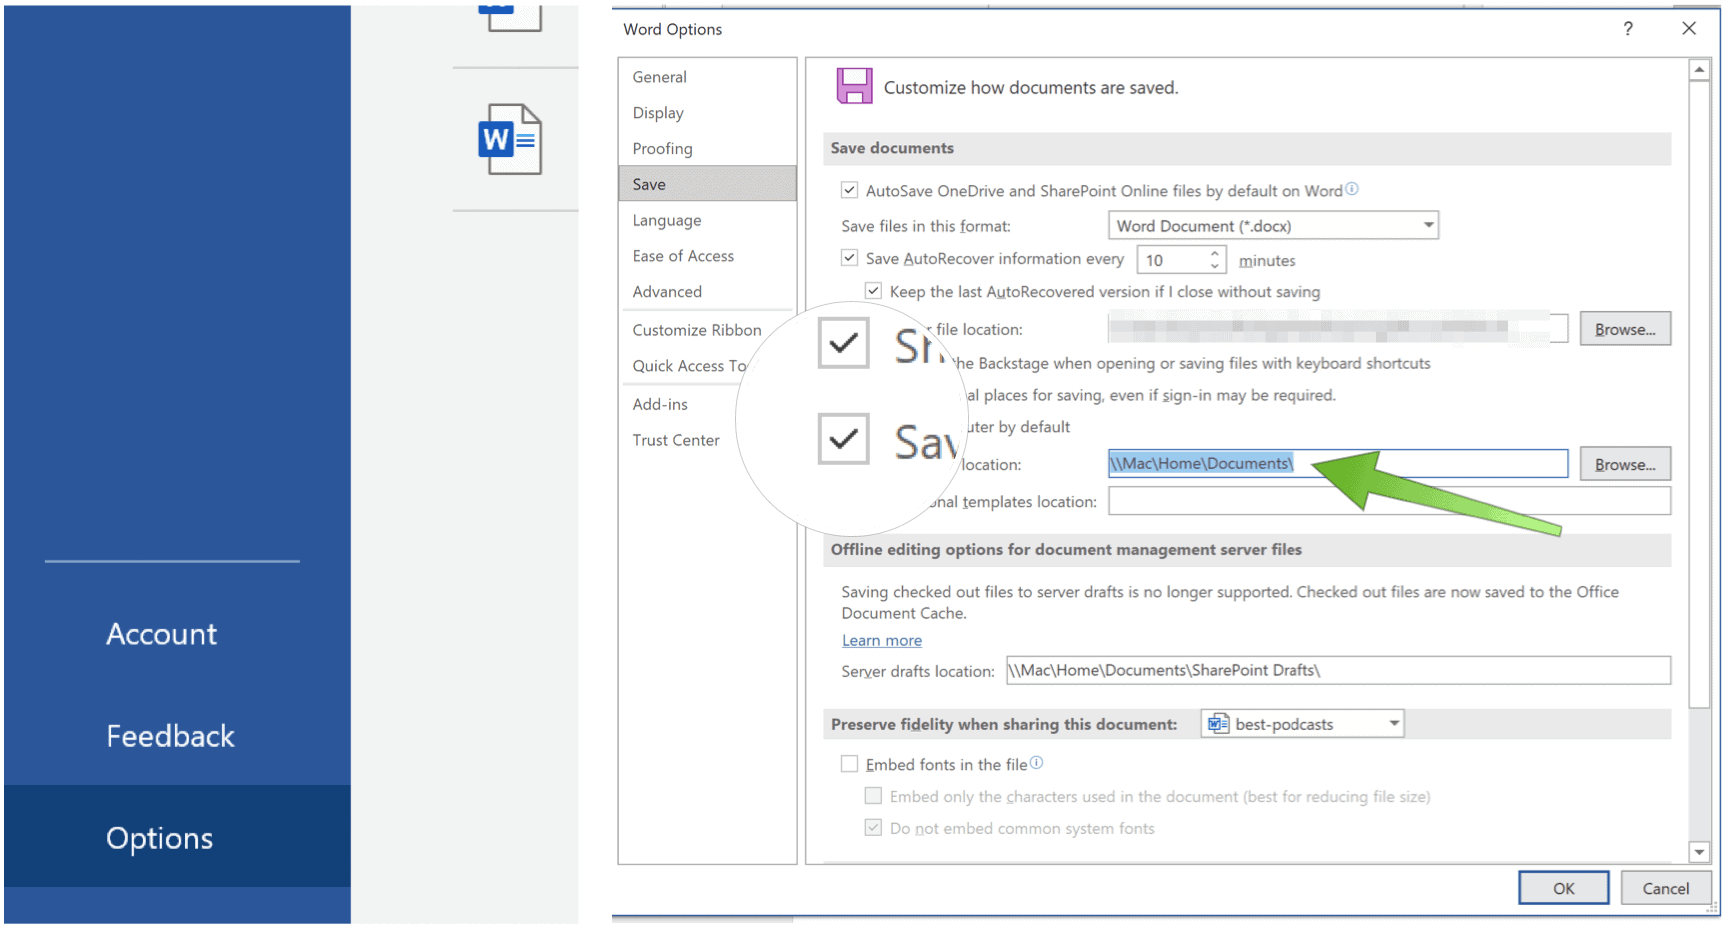This screenshot has height=928, width=1728.
Task: Select the Display options category
Action: click(x=707, y=113)
